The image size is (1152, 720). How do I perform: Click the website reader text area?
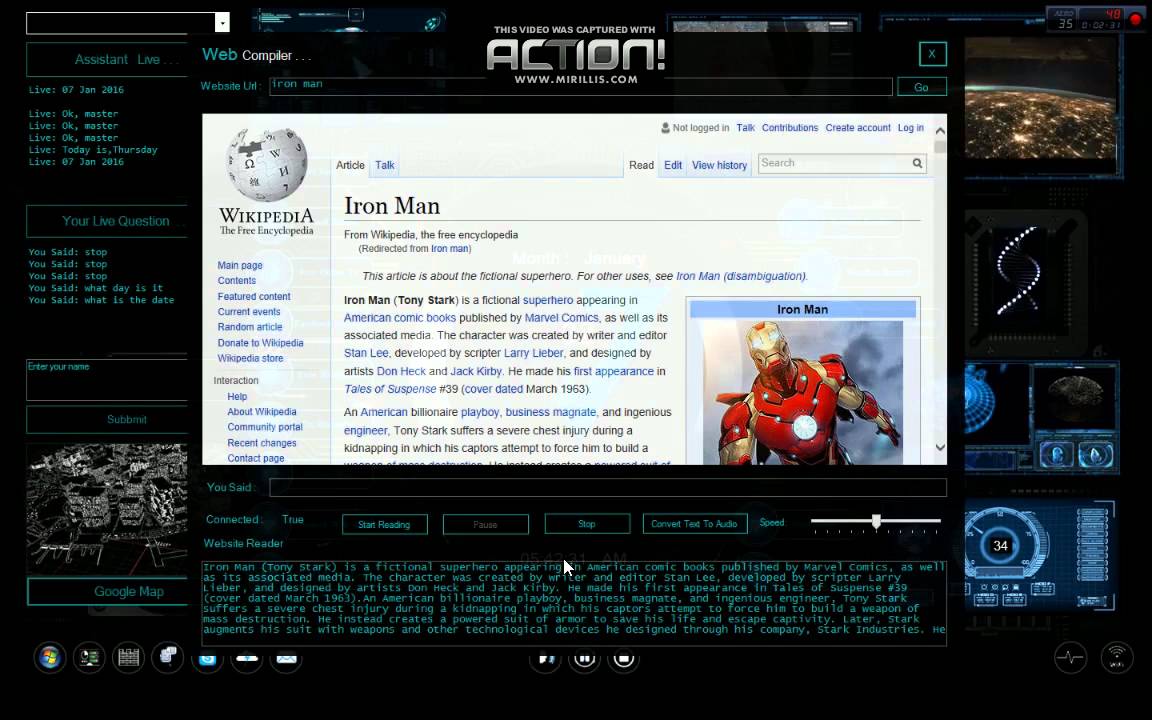coord(574,603)
